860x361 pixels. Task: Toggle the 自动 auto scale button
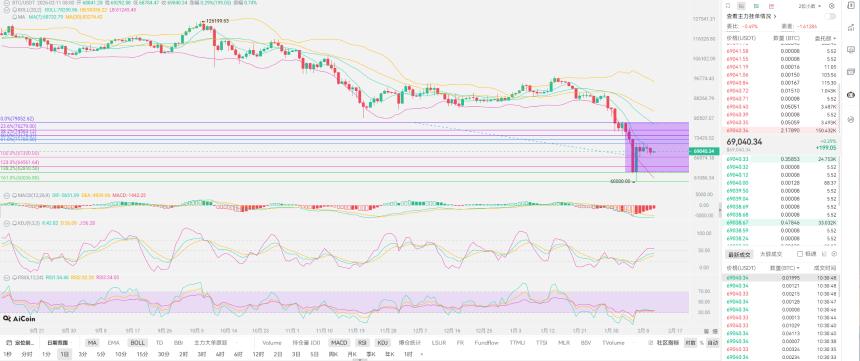712,343
